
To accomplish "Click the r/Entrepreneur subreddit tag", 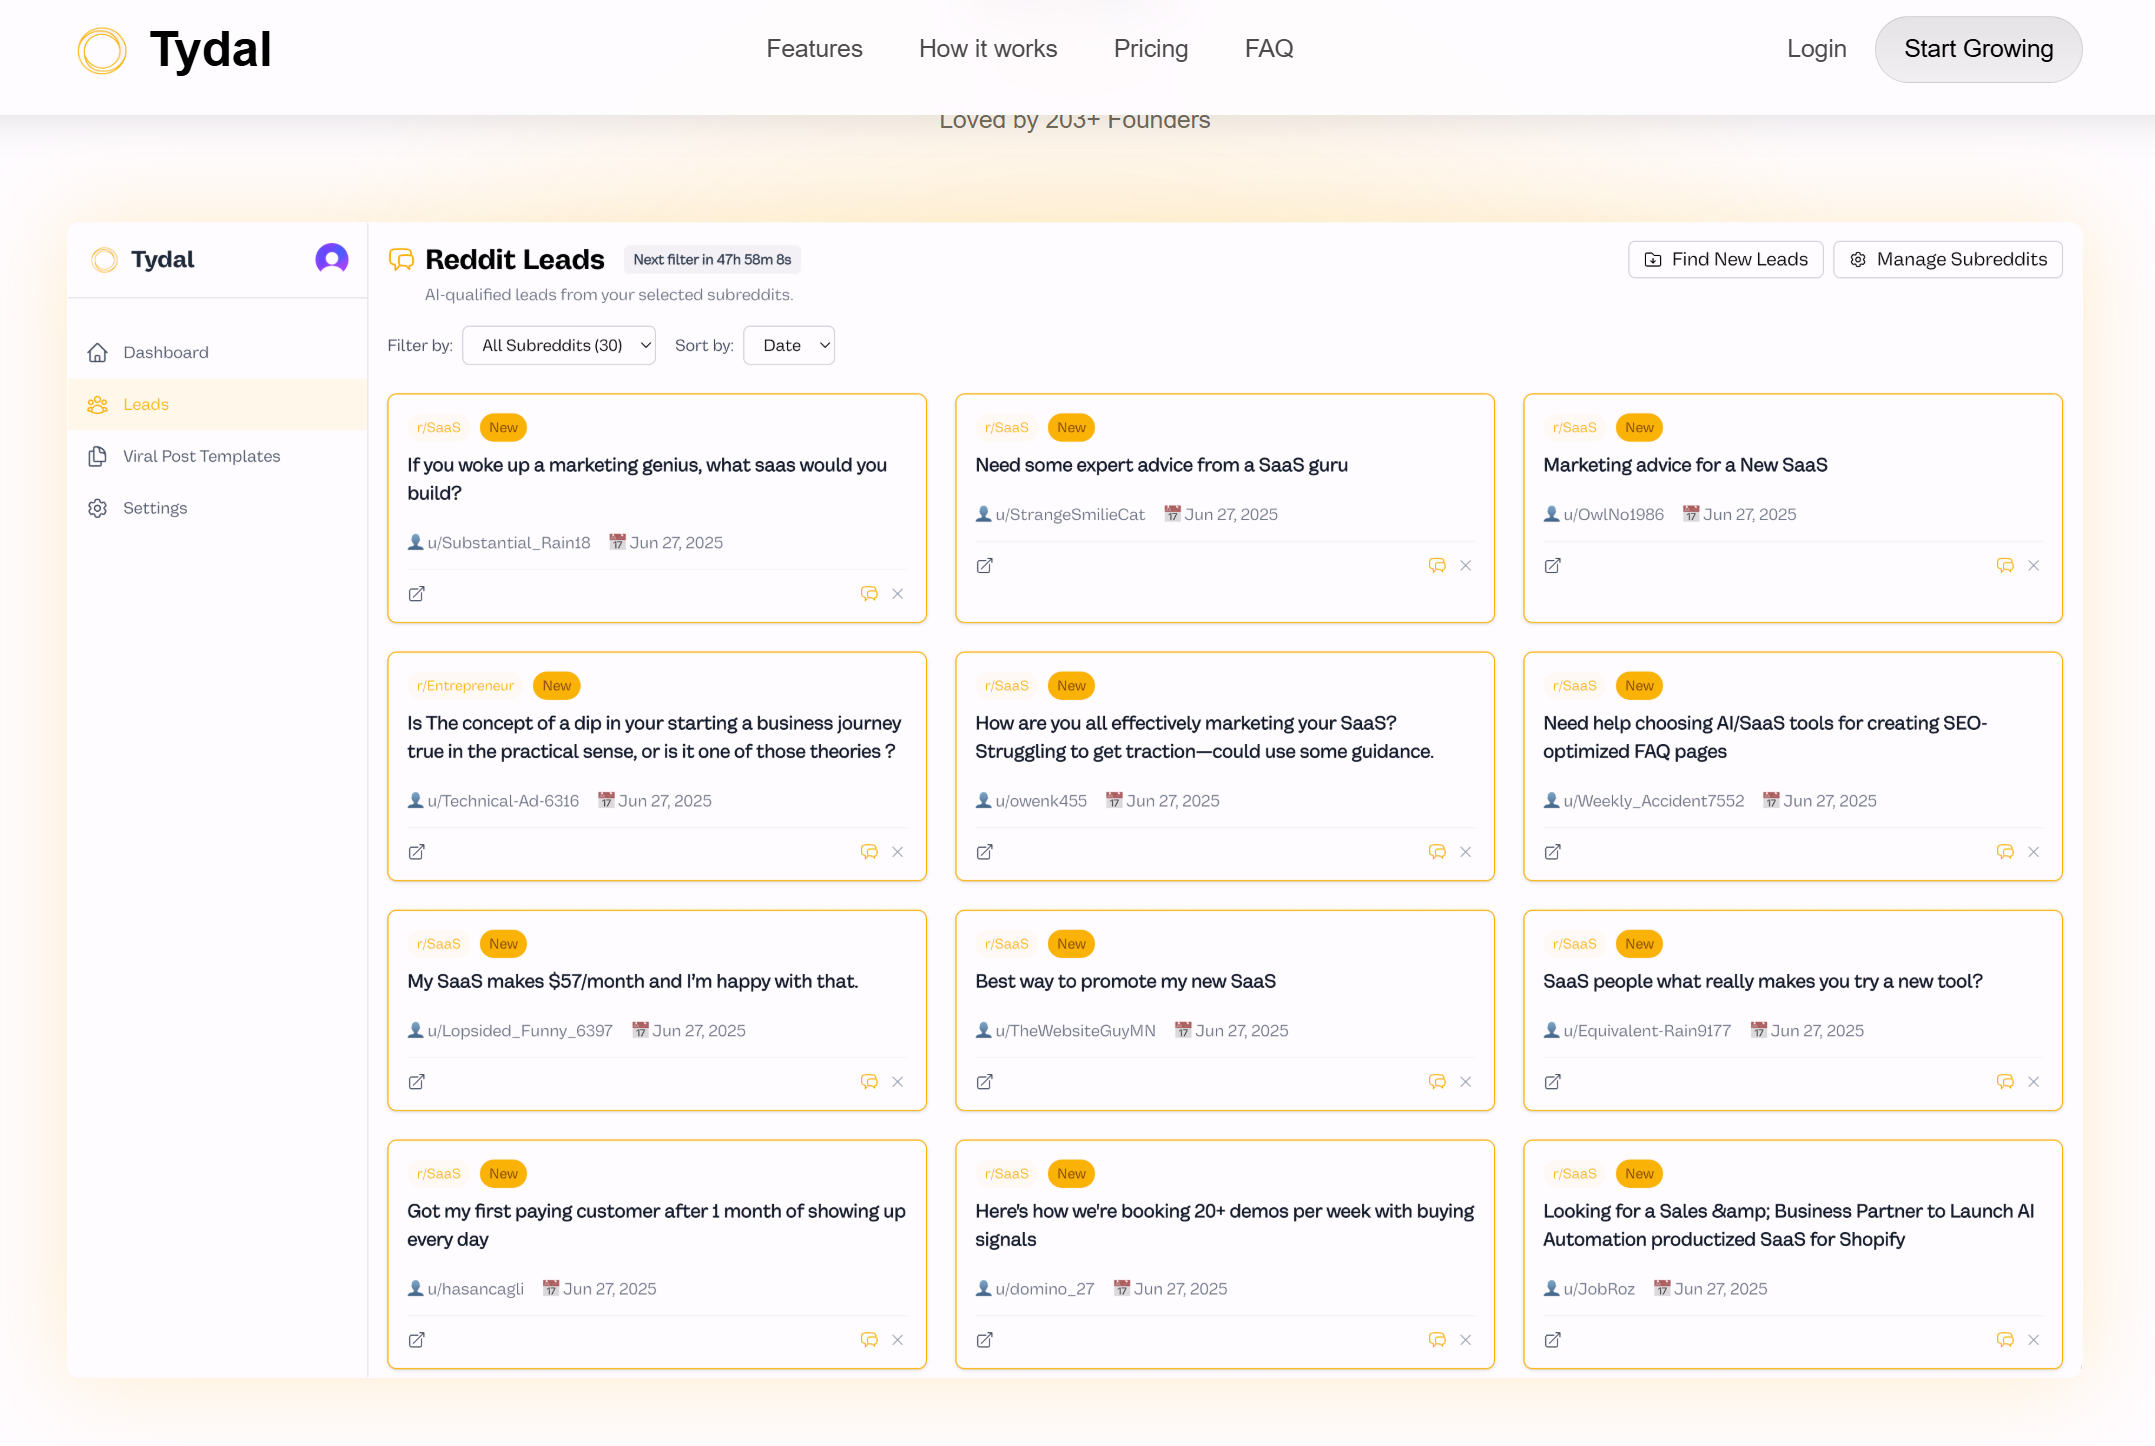I will click(x=465, y=685).
